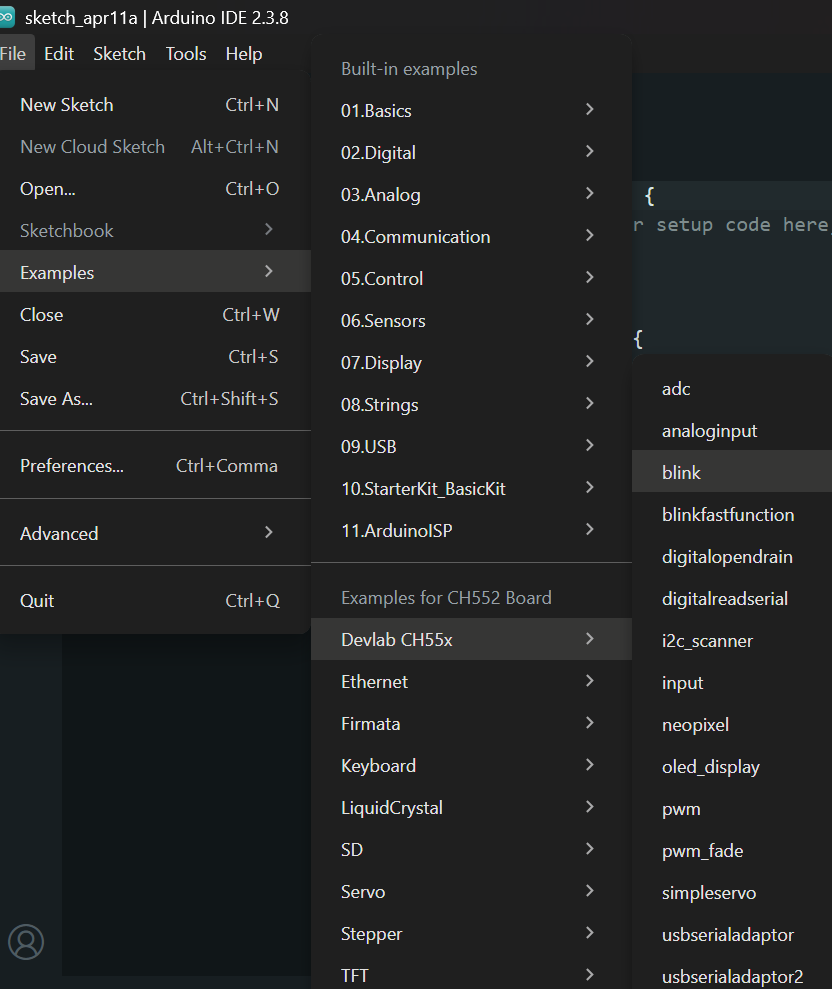The height and width of the screenshot is (989, 832).
Task: Open the pwm_fade example
Action: (732, 851)
